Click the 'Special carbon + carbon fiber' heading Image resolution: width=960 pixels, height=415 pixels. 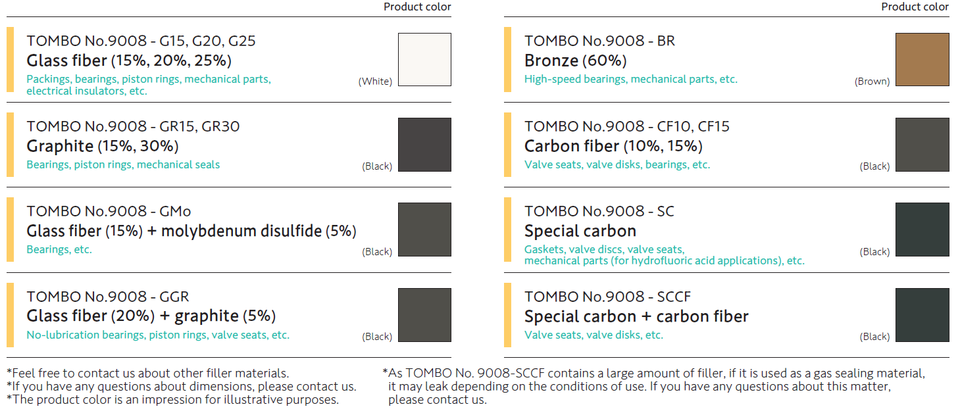[x=636, y=317]
